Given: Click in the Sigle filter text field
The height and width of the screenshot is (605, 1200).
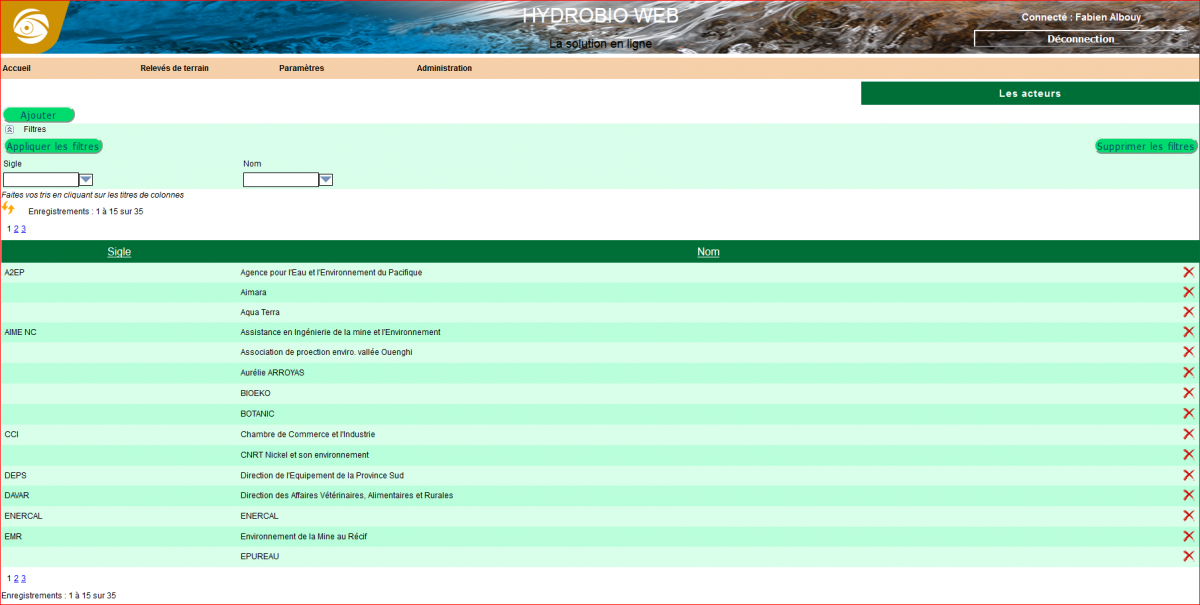Looking at the screenshot, I should coord(41,180).
